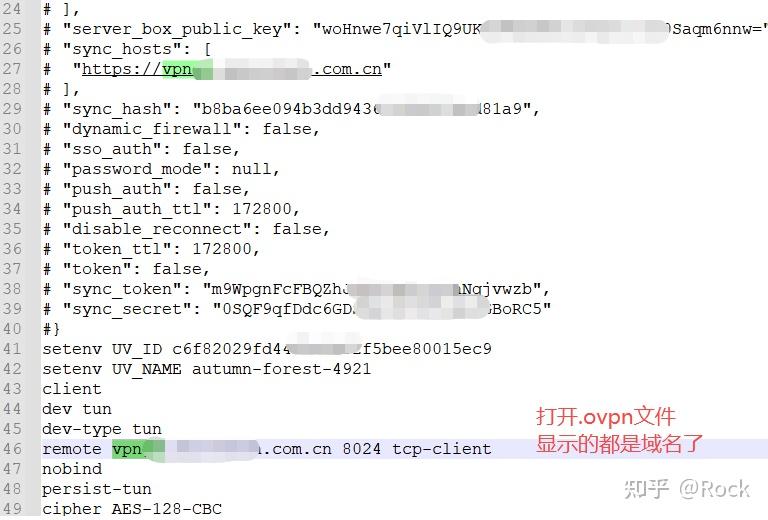
Task: Click the red annotation about .ovpn file
Action: (x=619, y=430)
